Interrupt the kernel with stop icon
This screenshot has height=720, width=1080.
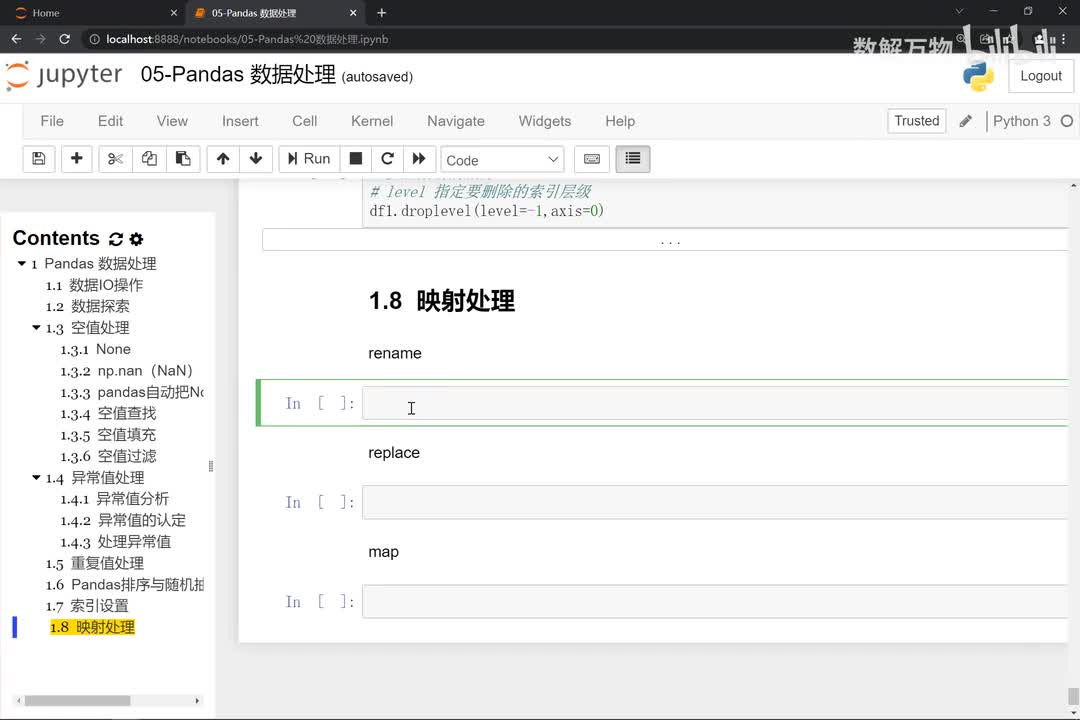[x=355, y=159]
